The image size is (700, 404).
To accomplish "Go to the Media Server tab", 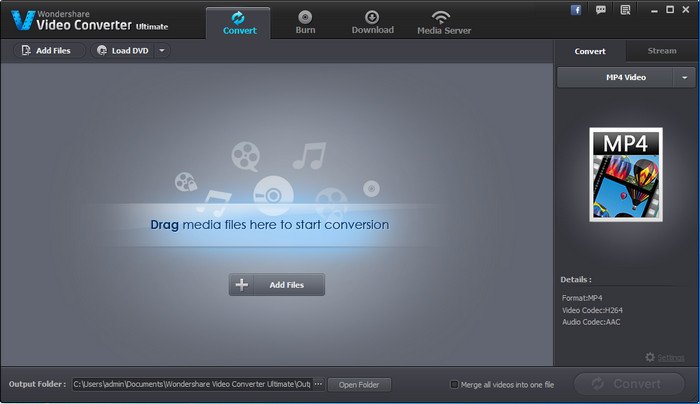I will pyautogui.click(x=444, y=23).
